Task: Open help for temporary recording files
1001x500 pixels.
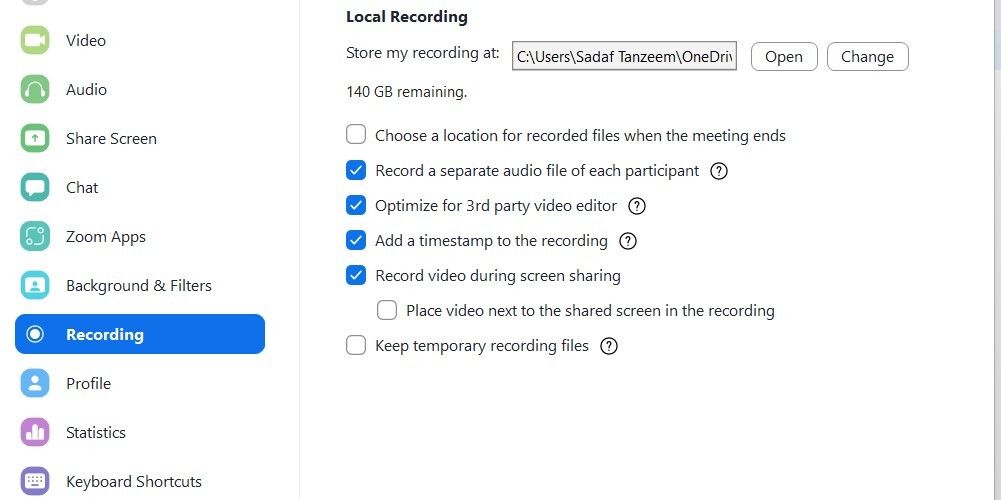Action: coord(610,346)
